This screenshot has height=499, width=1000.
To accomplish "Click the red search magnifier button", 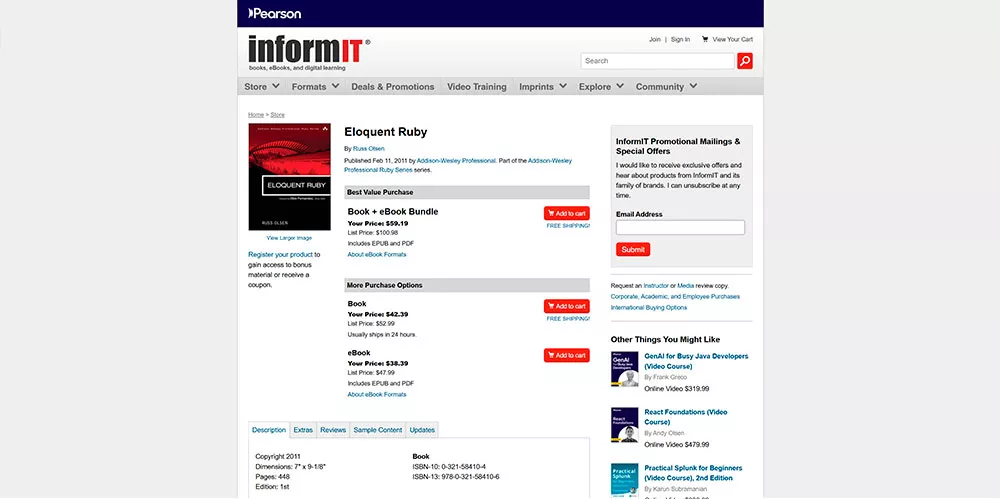I will 744,61.
